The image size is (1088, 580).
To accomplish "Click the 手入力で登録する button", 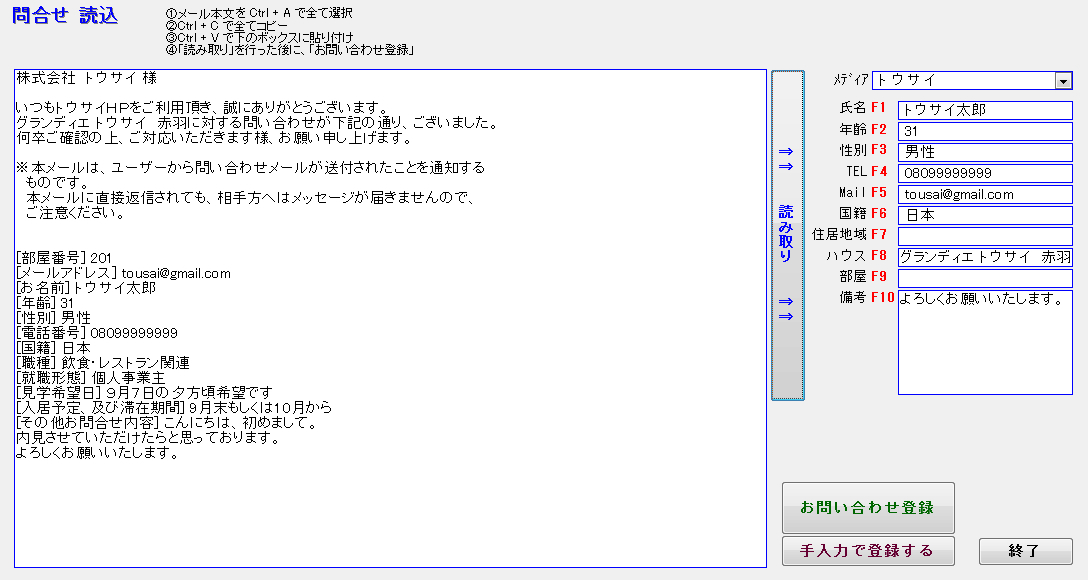I will pyautogui.click(x=867, y=551).
